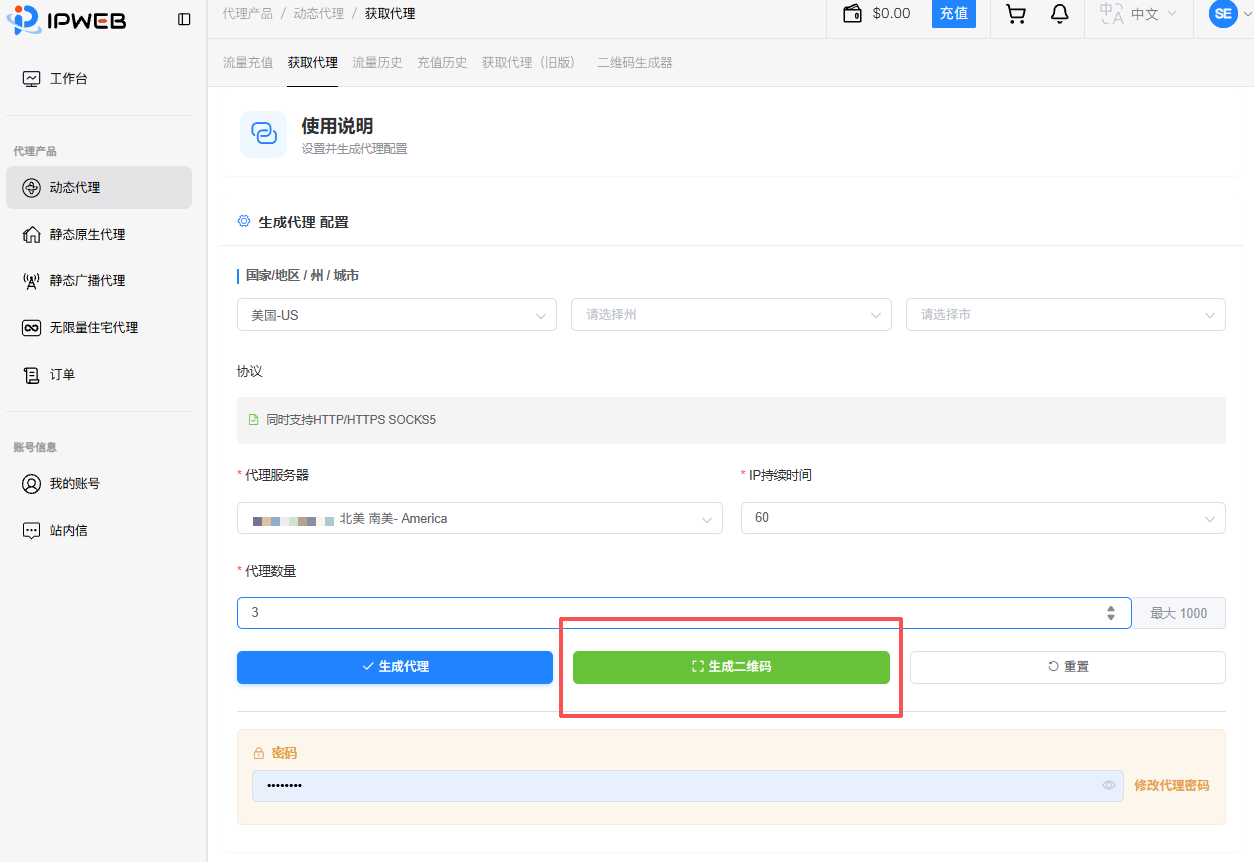Click the 最大 1000 label
The image size is (1254, 862).
(1179, 613)
